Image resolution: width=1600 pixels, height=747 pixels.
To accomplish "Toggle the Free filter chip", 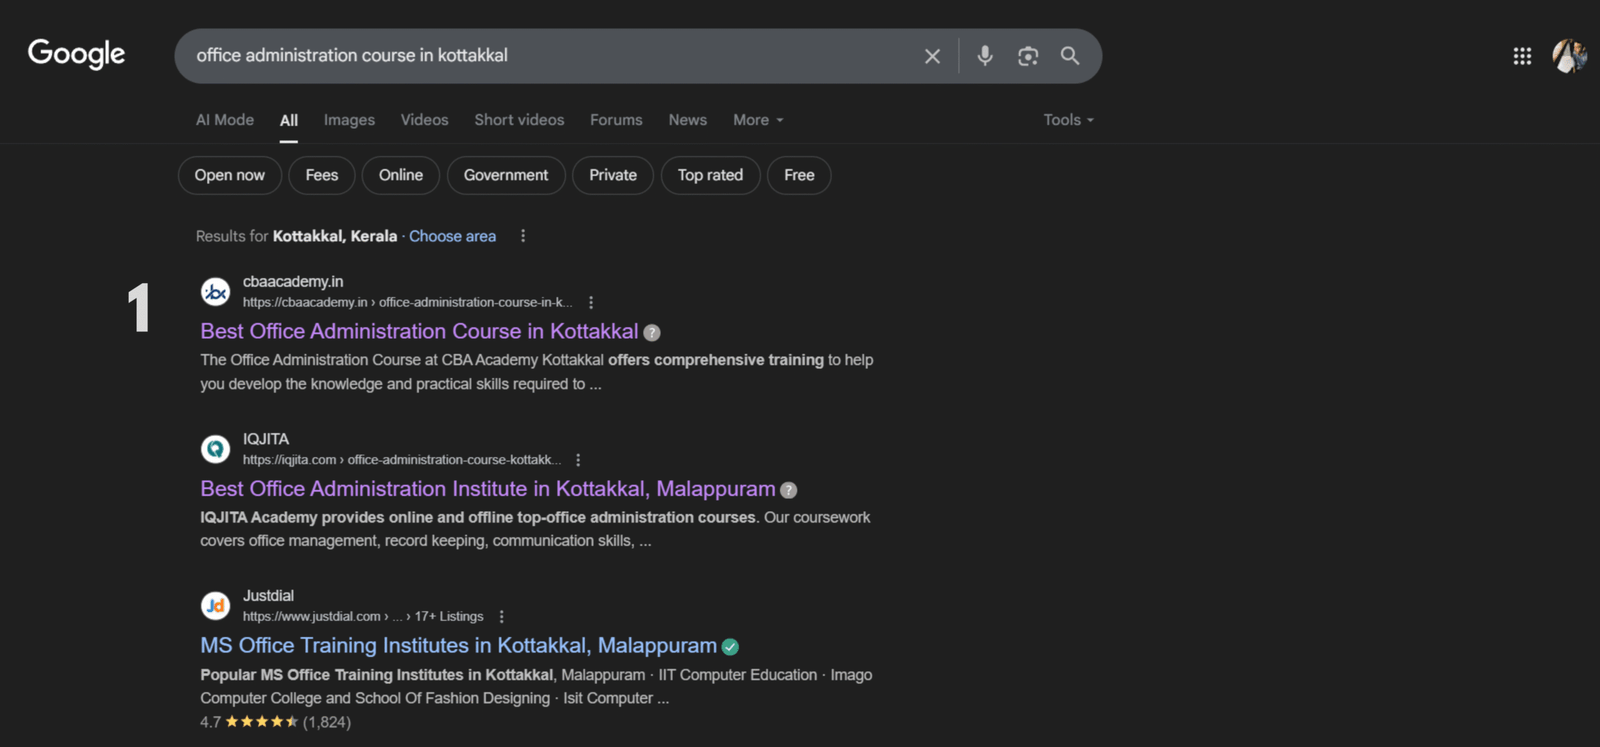I will coord(799,175).
